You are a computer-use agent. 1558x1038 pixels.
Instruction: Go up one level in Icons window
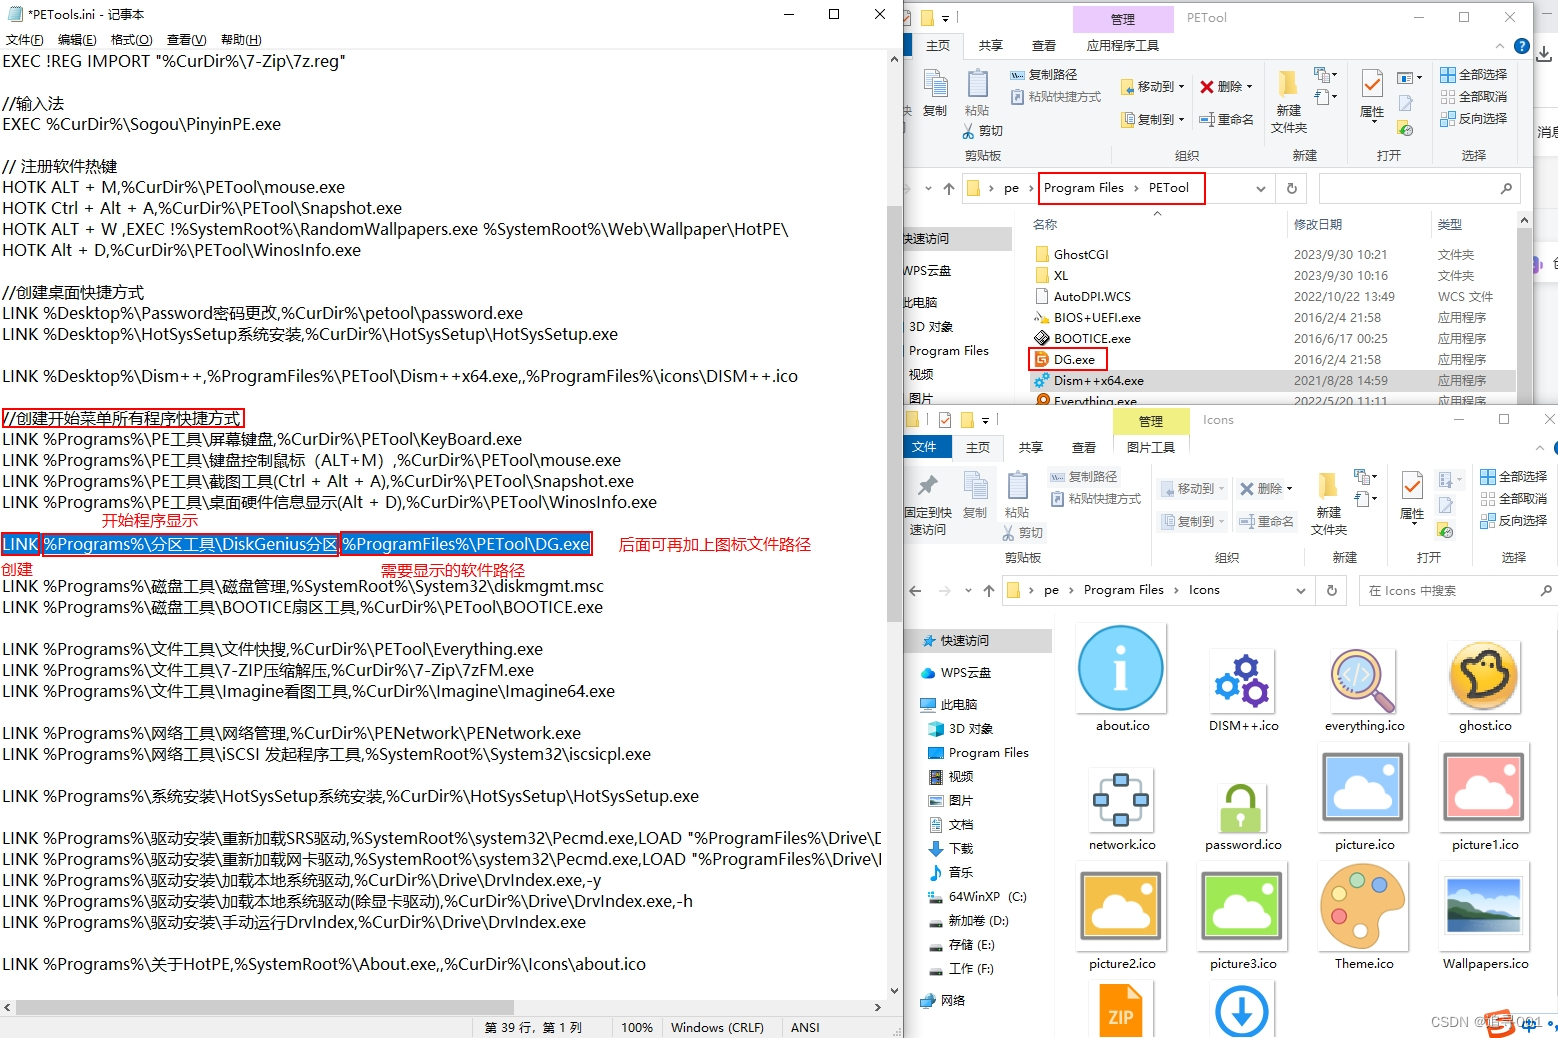[989, 590]
